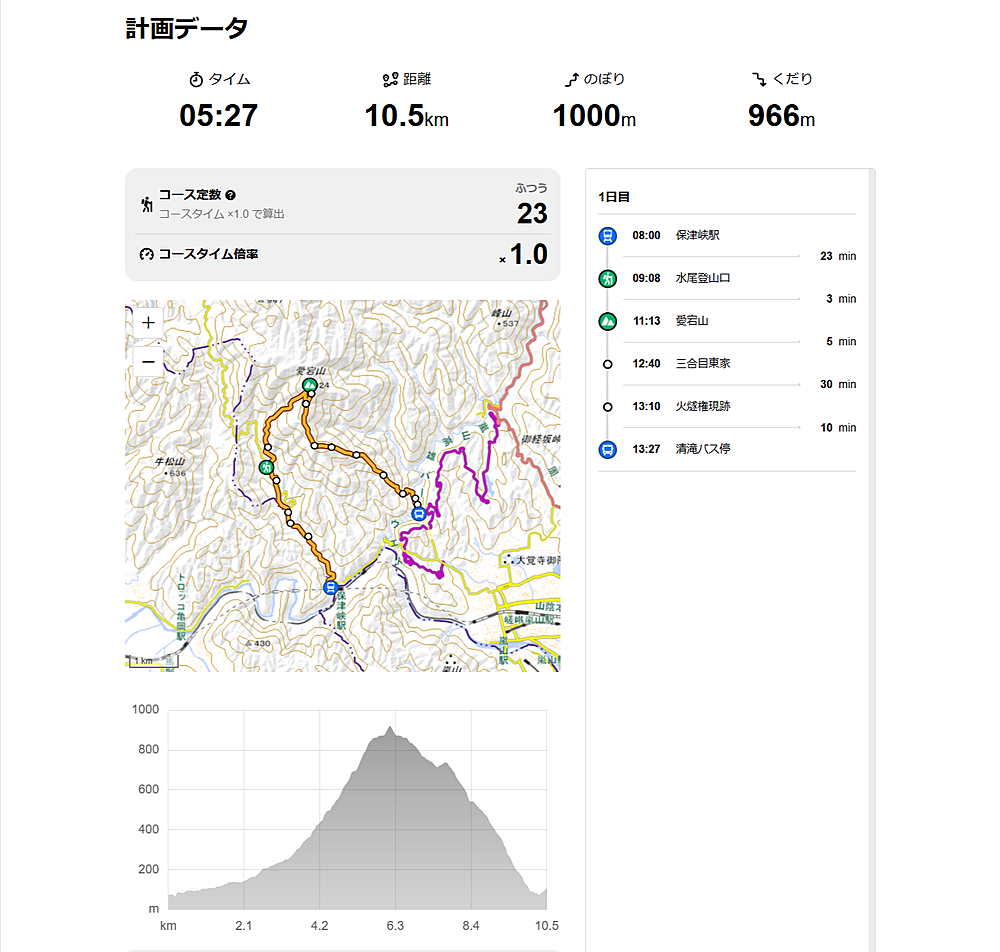Image resolution: width=1000 pixels, height=952 pixels.
Task: Click the Mt. Atago summit marker on map
Action: tap(309, 384)
